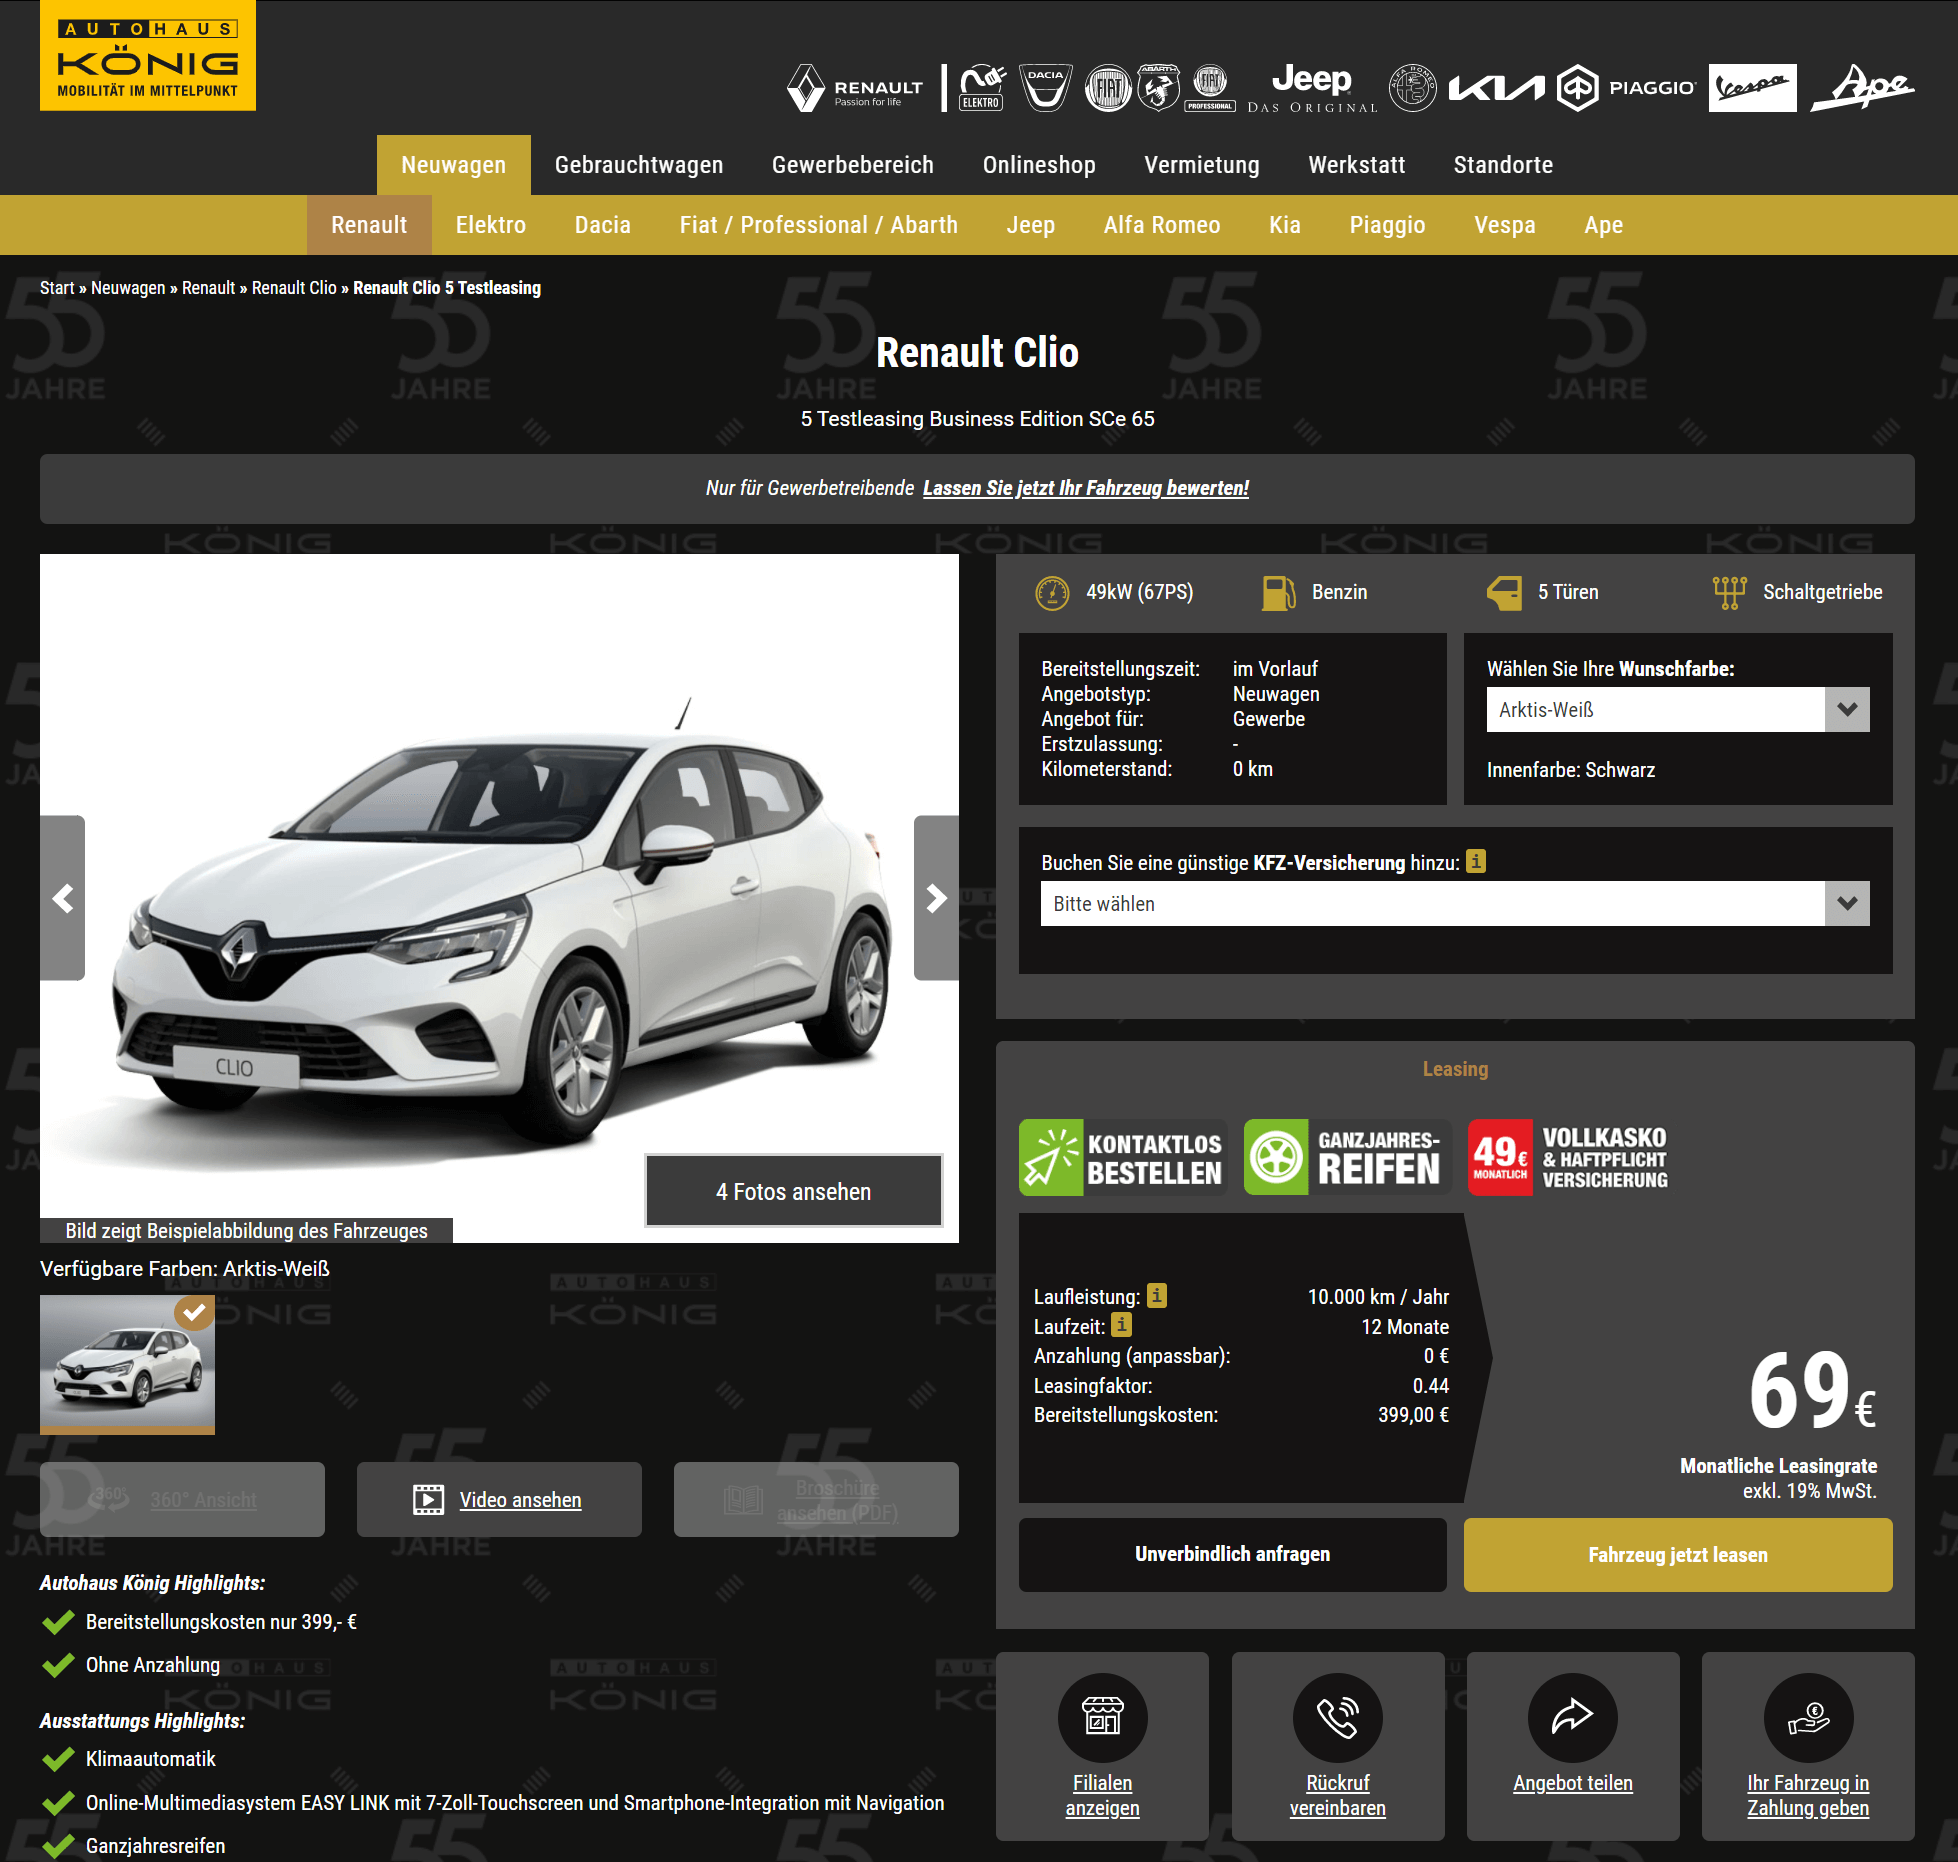Select the Renault submenu tab

coord(369,225)
